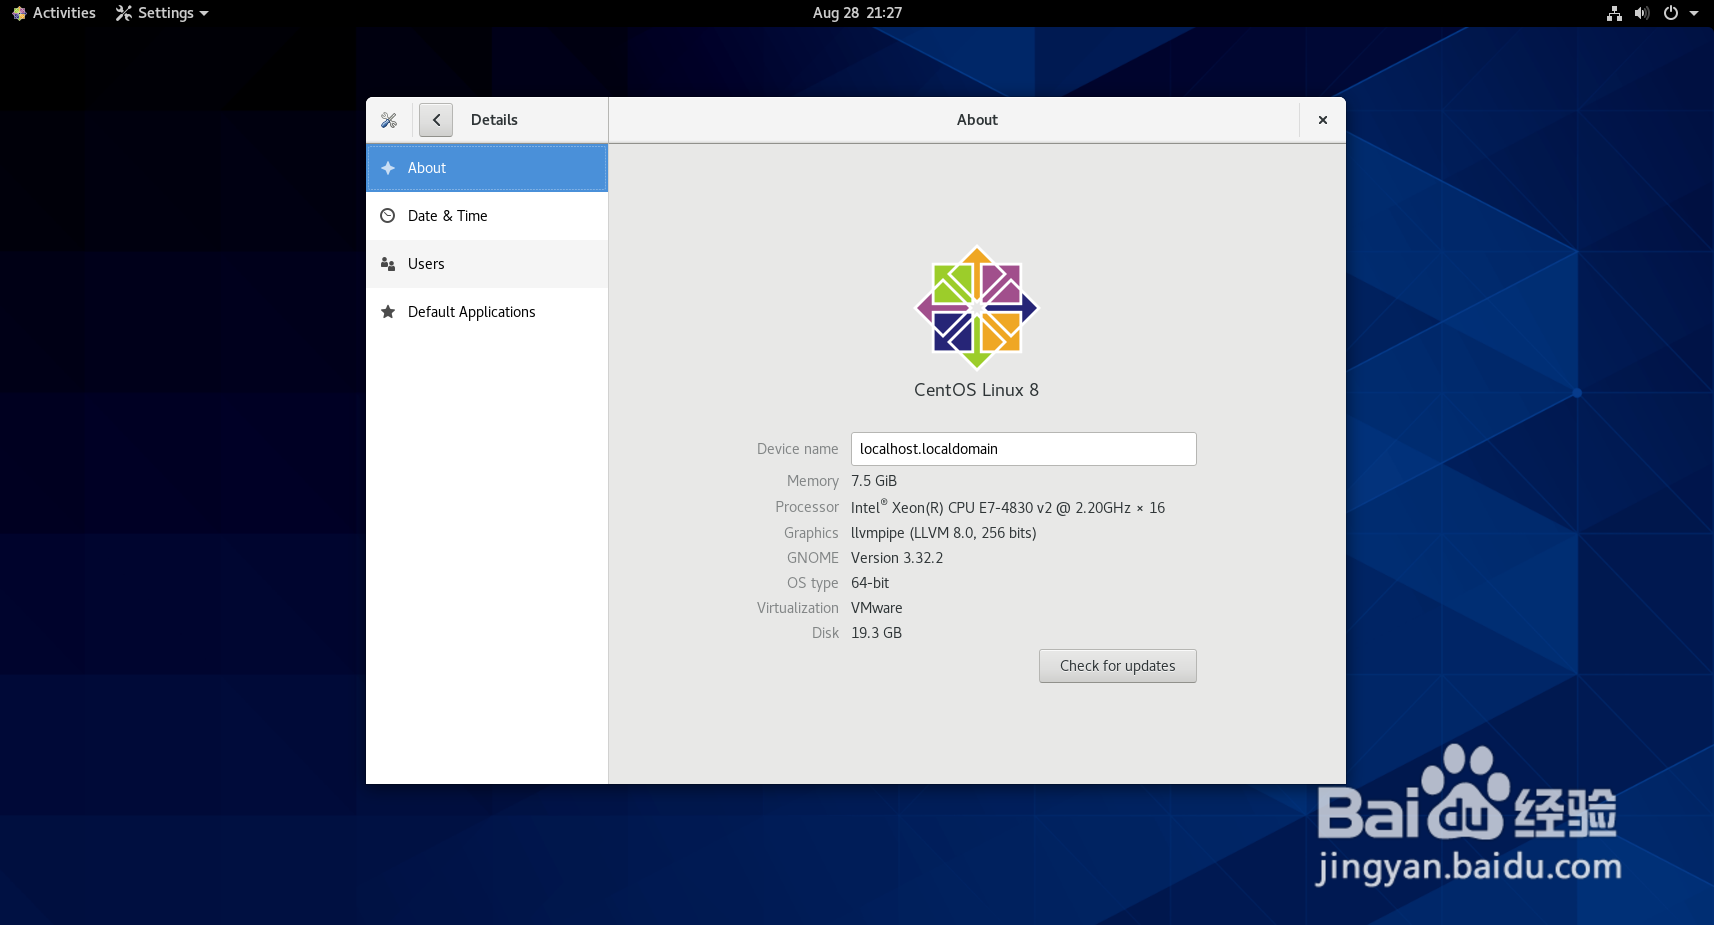
Task: Click the Disk value 19.3 GB
Action: click(876, 633)
